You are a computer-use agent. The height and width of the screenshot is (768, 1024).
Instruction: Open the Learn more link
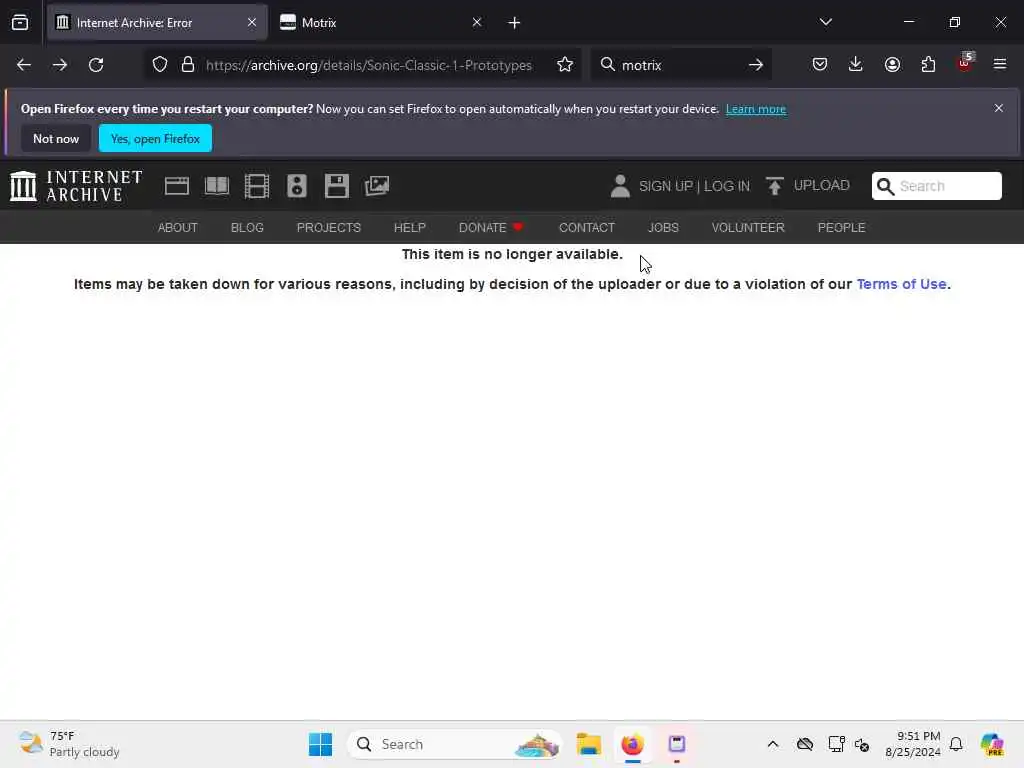tap(756, 109)
